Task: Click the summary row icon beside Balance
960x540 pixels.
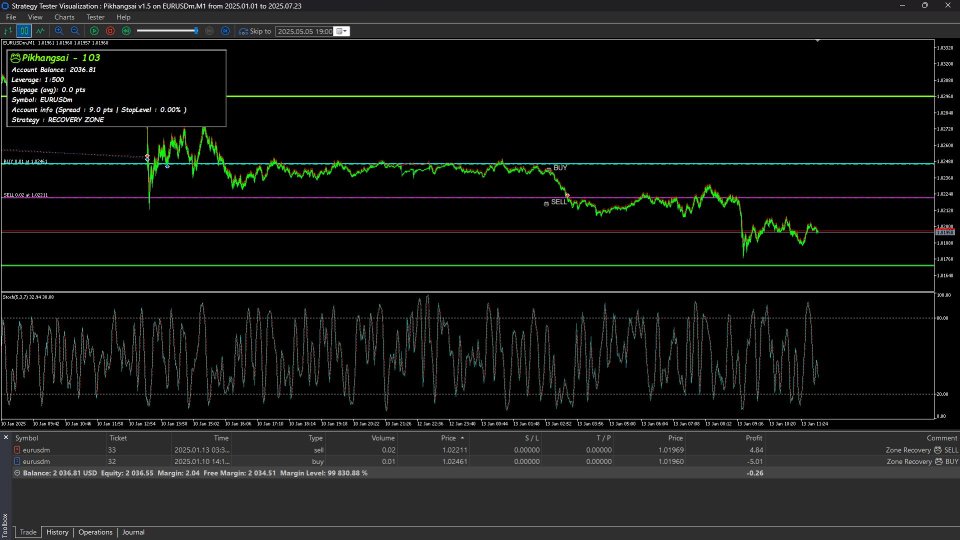Action: click(17, 473)
